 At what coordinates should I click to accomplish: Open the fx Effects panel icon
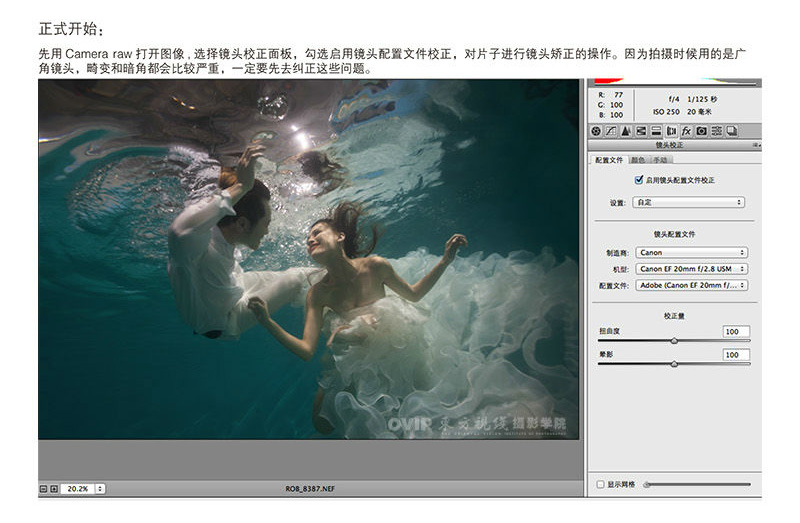point(686,131)
